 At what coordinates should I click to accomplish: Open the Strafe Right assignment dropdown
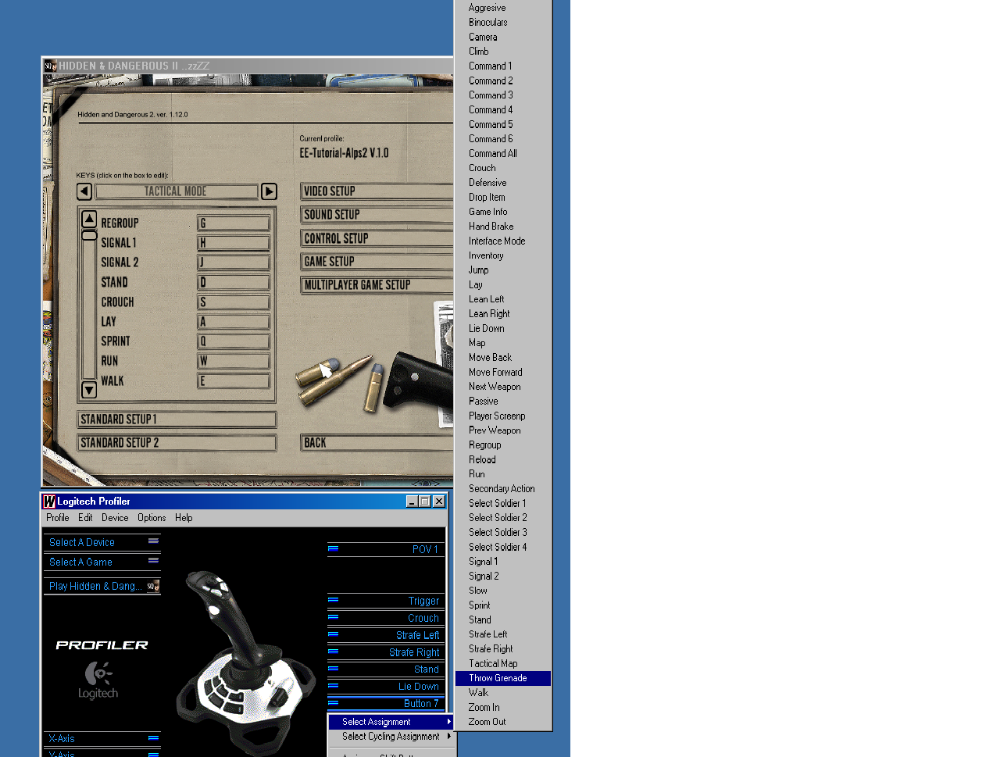[386, 652]
